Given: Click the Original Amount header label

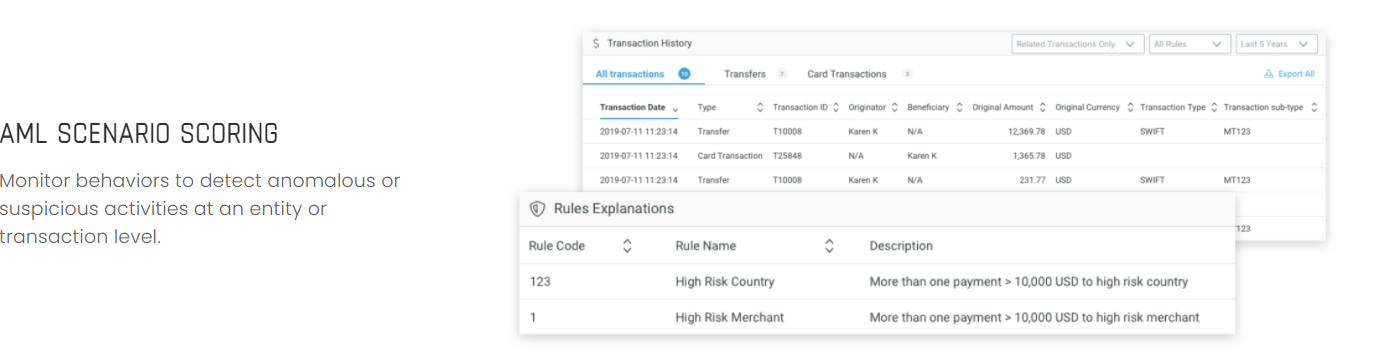Looking at the screenshot, I should click(1002, 107).
